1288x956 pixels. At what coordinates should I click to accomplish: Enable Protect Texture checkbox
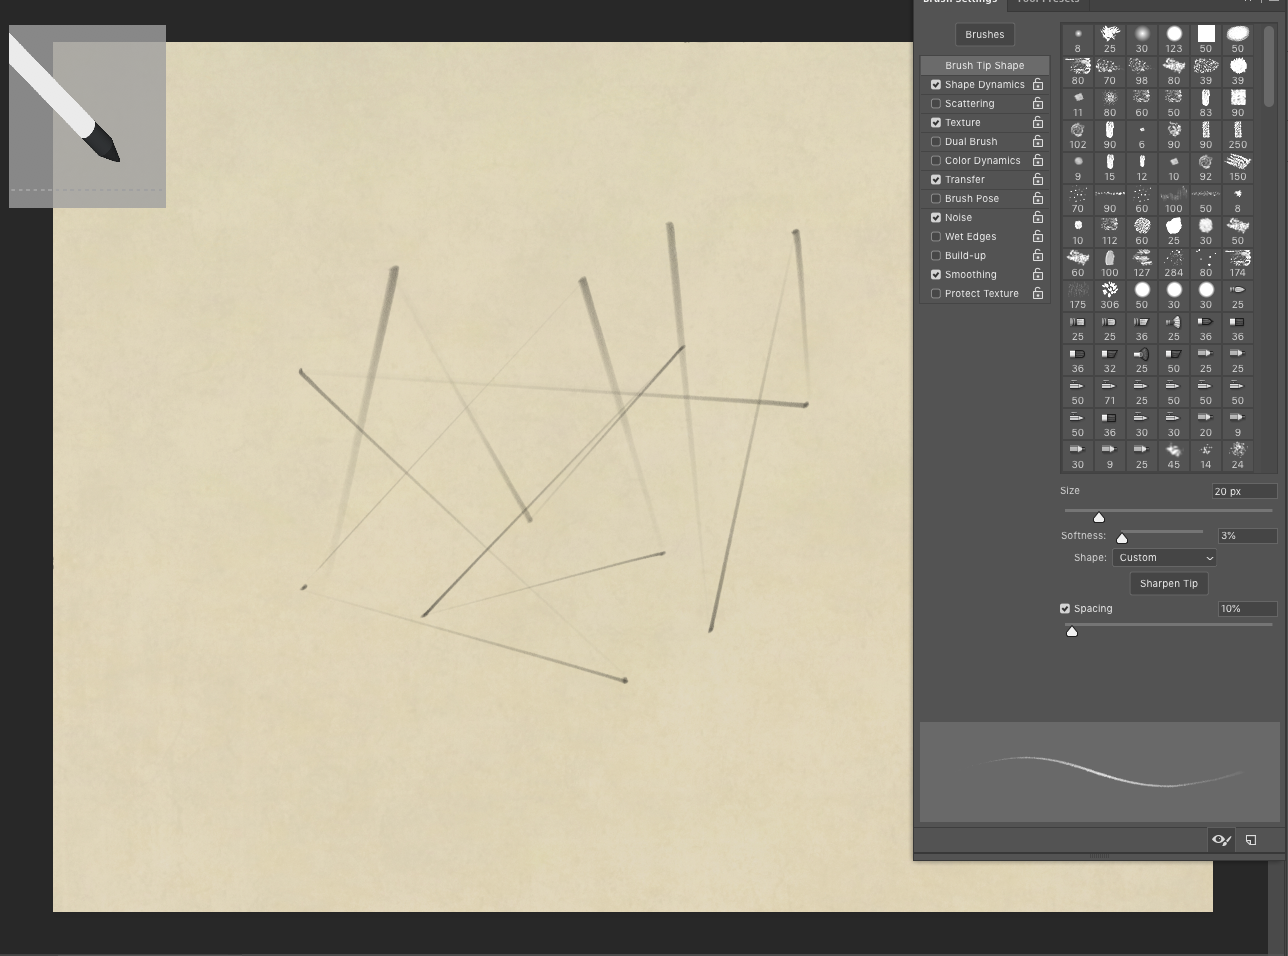(x=936, y=294)
